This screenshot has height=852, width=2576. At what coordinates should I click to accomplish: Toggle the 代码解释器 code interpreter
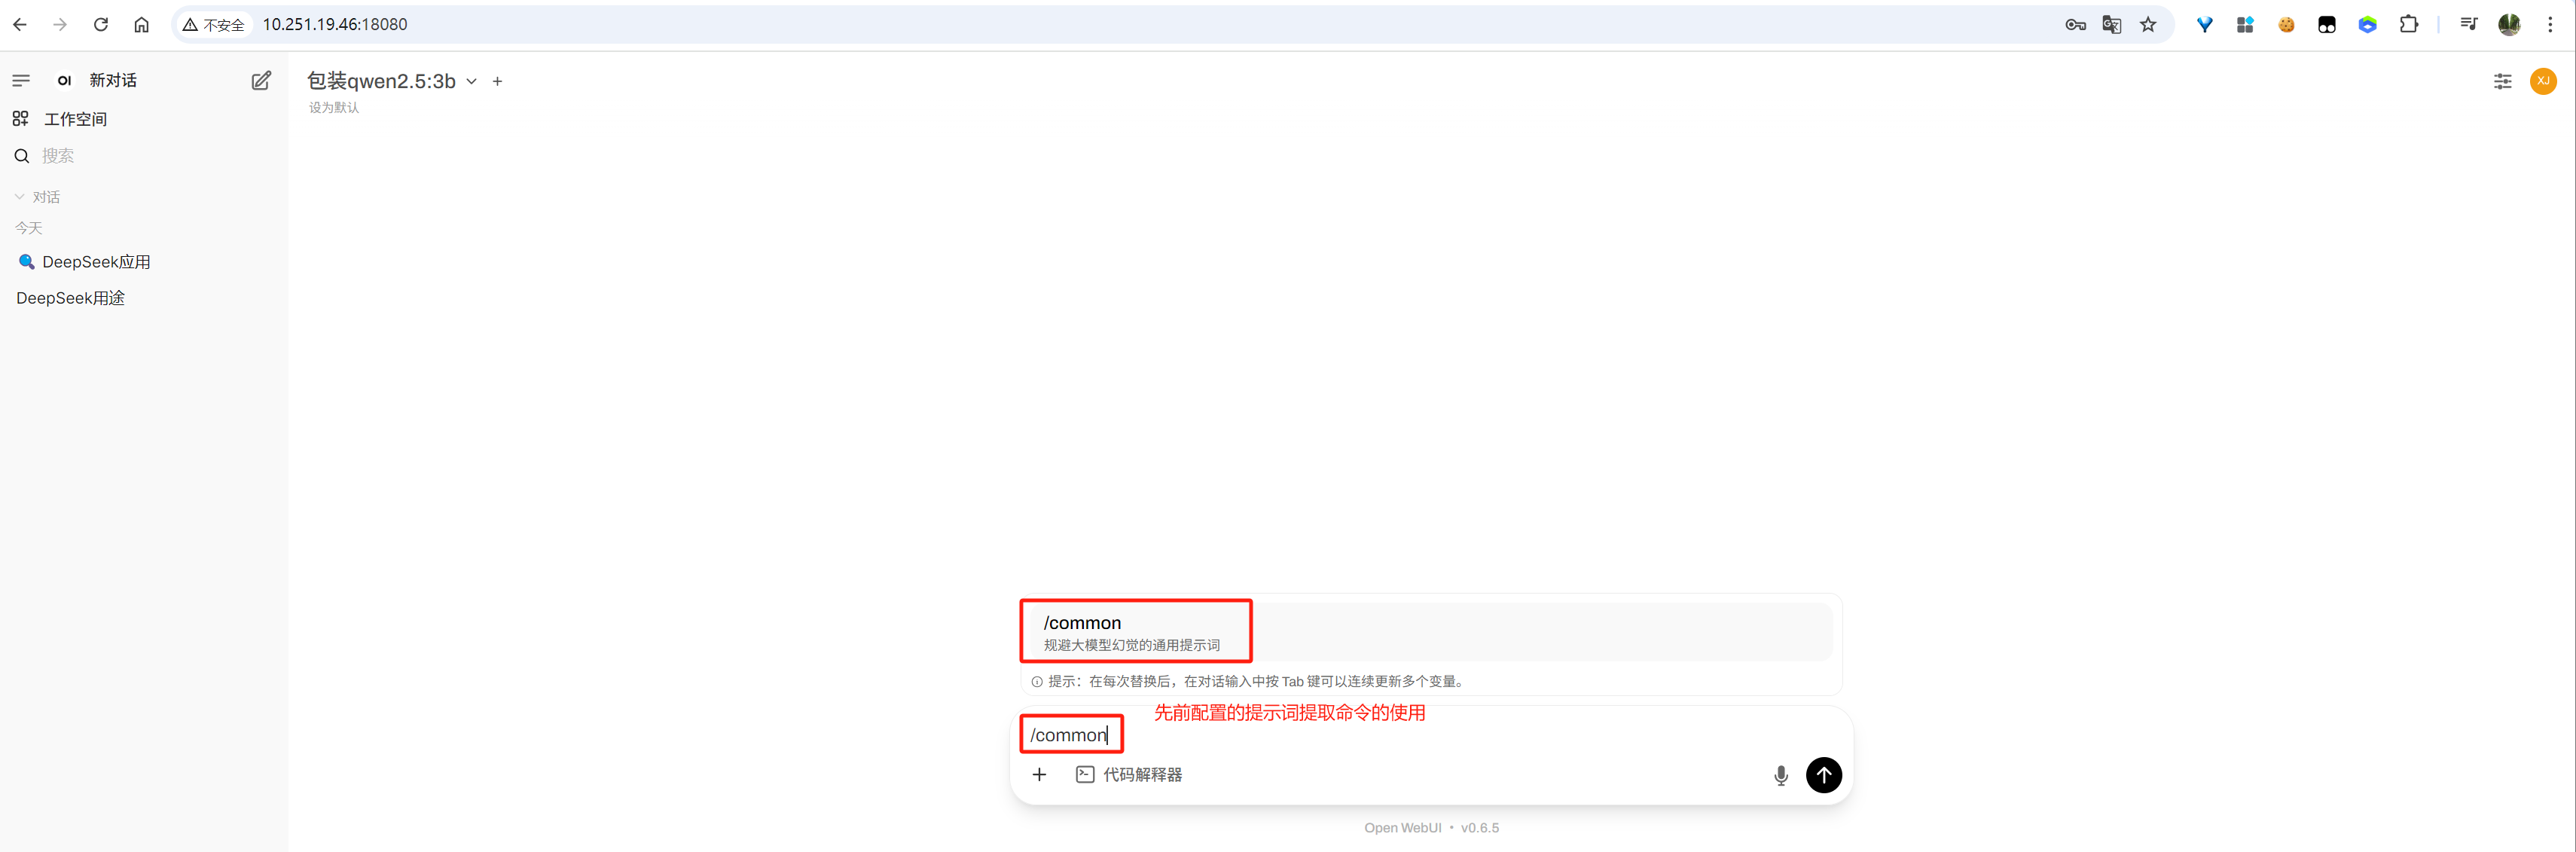point(1129,775)
